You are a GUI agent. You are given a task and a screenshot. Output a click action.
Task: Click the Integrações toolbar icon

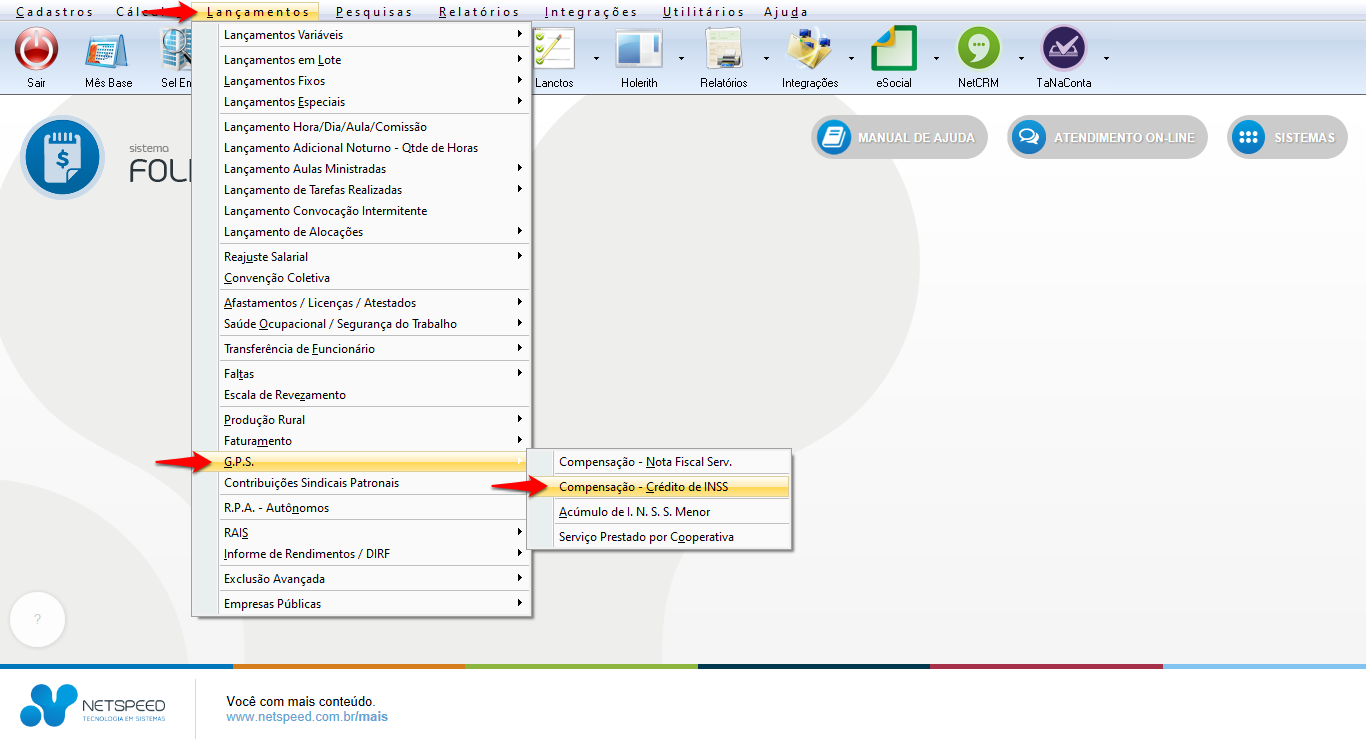click(809, 49)
